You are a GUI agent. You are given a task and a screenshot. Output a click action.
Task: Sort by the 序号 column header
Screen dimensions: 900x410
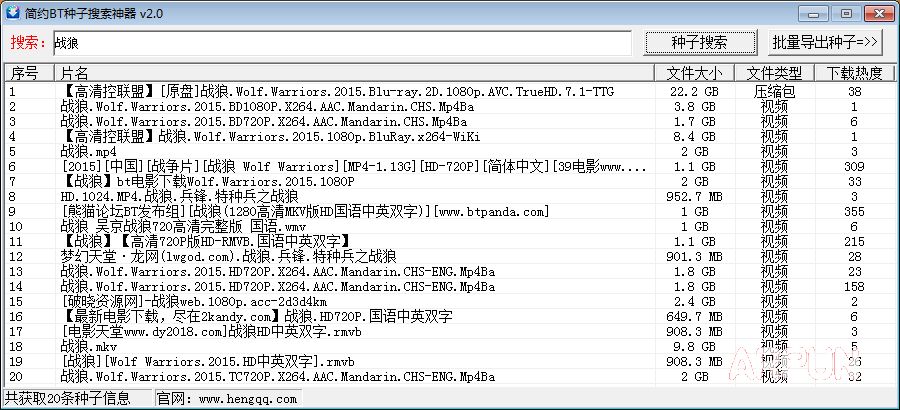pyautogui.click(x=29, y=73)
